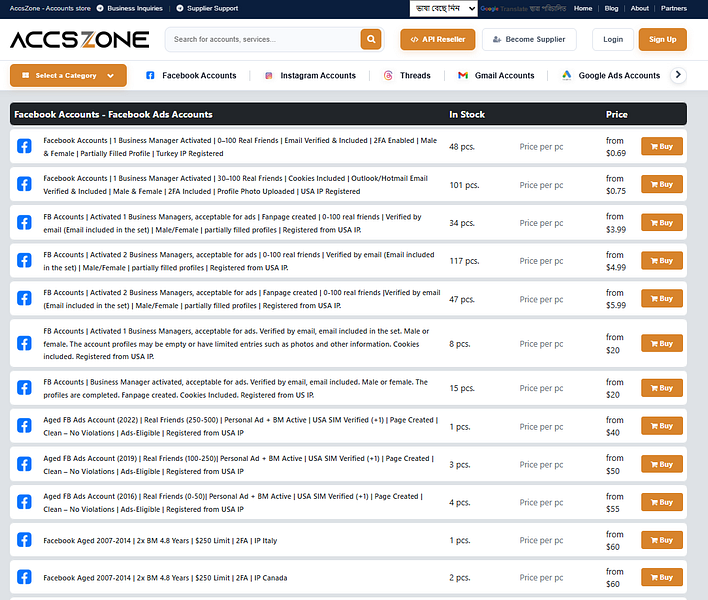Select the Threads category
Image resolution: width=708 pixels, height=600 pixels.
(x=415, y=75)
